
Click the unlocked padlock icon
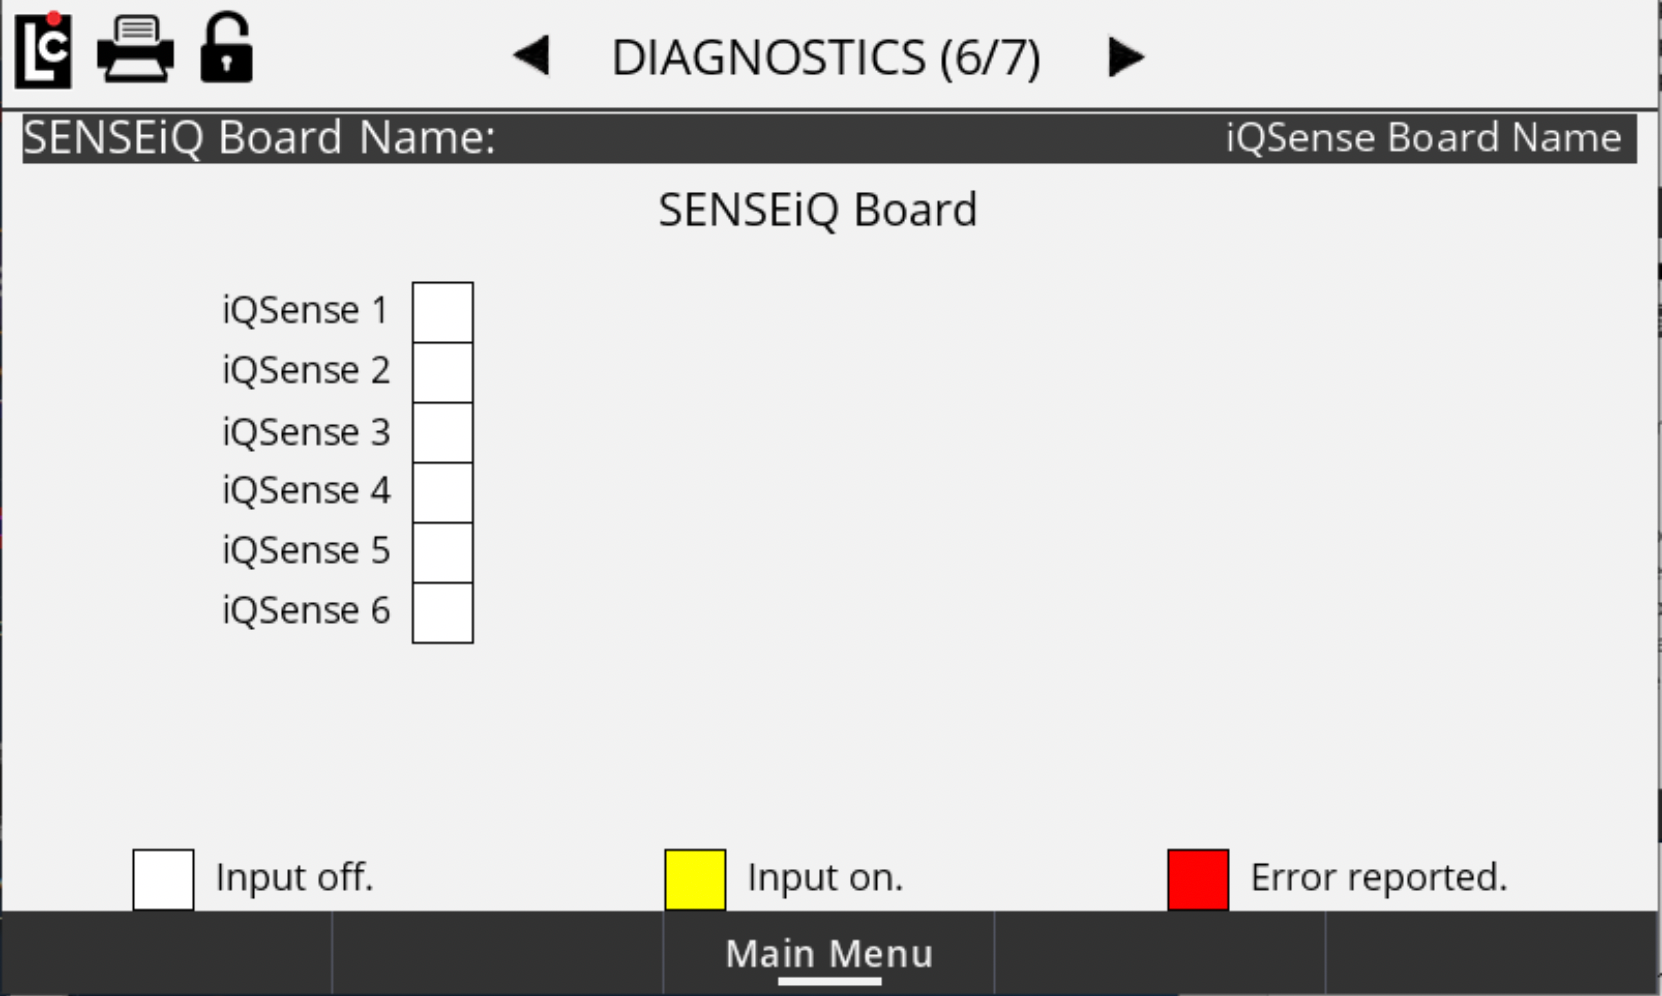click(227, 48)
